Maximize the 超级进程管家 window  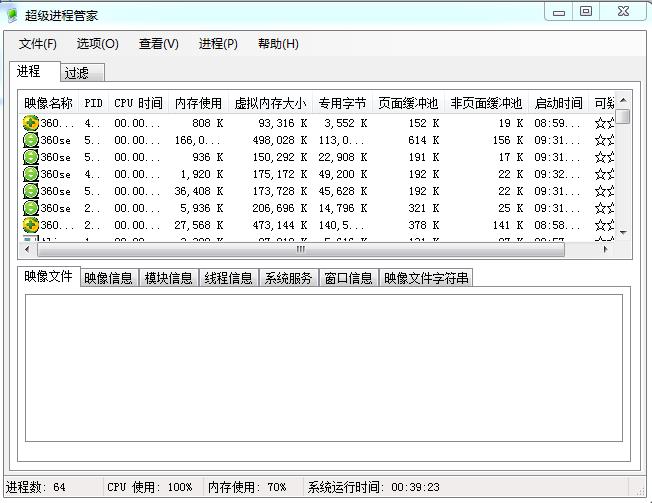click(x=585, y=11)
